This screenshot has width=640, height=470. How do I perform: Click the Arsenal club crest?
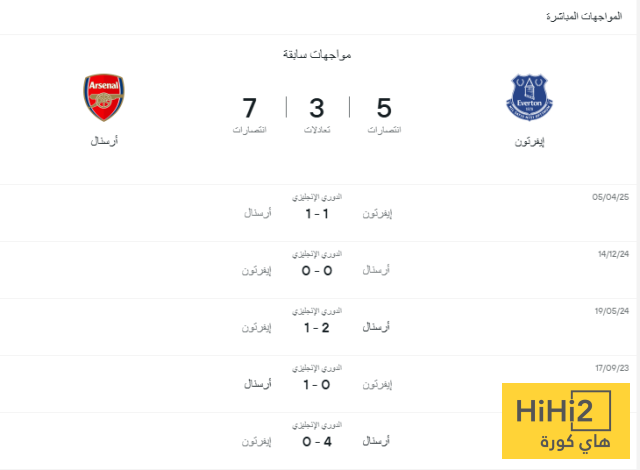click(103, 97)
